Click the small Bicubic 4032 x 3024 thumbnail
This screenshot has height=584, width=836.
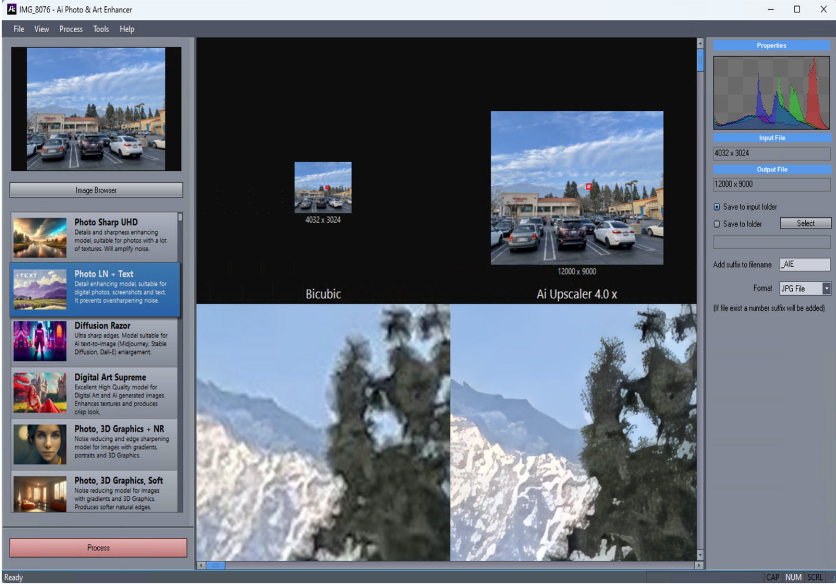click(x=323, y=187)
